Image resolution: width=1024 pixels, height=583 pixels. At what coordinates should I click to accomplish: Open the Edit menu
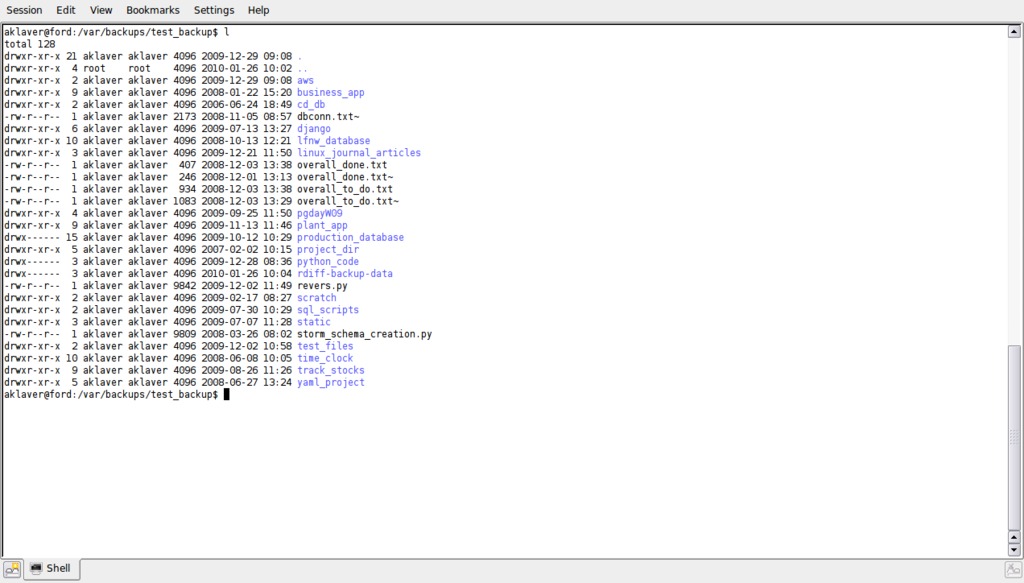pyautogui.click(x=66, y=10)
